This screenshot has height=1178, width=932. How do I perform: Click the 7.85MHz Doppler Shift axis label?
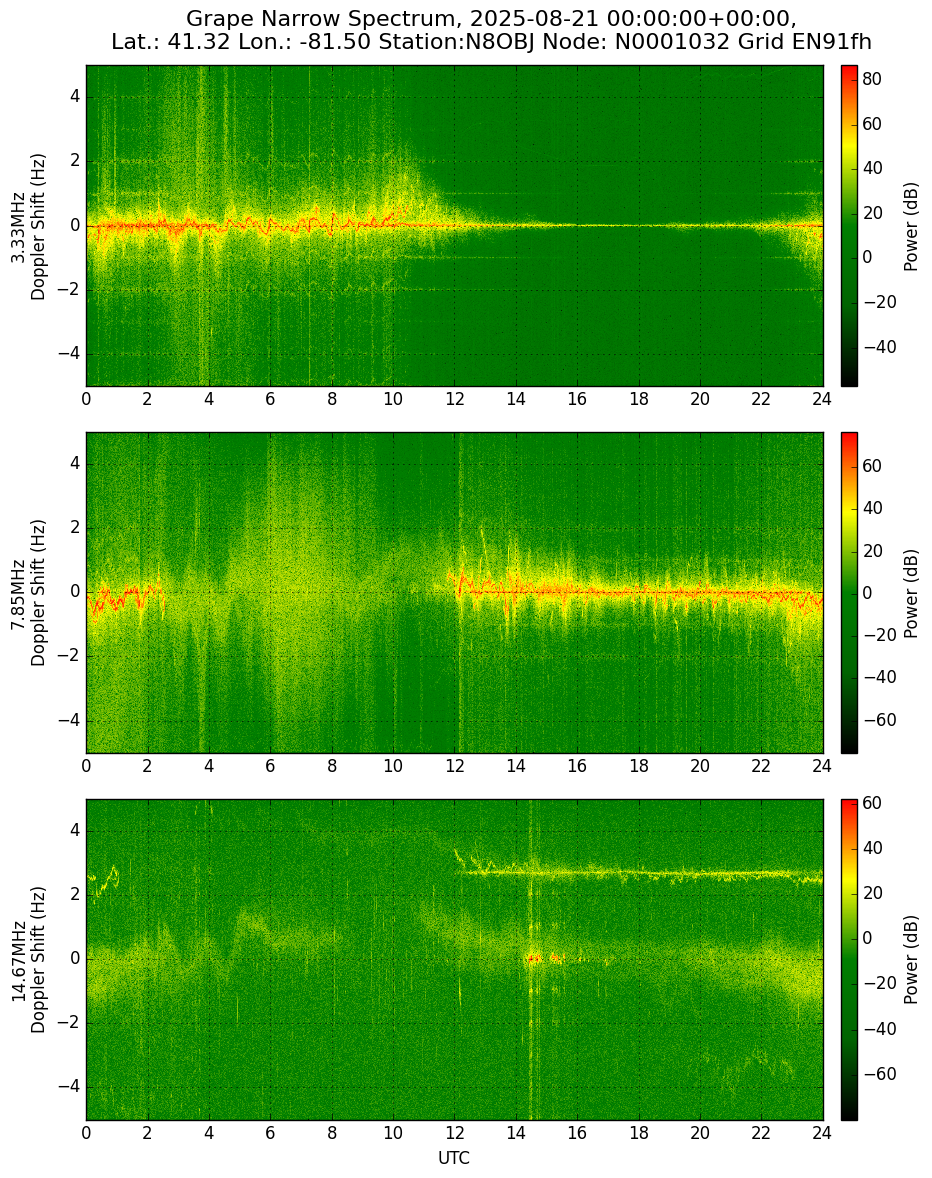tap(29, 593)
